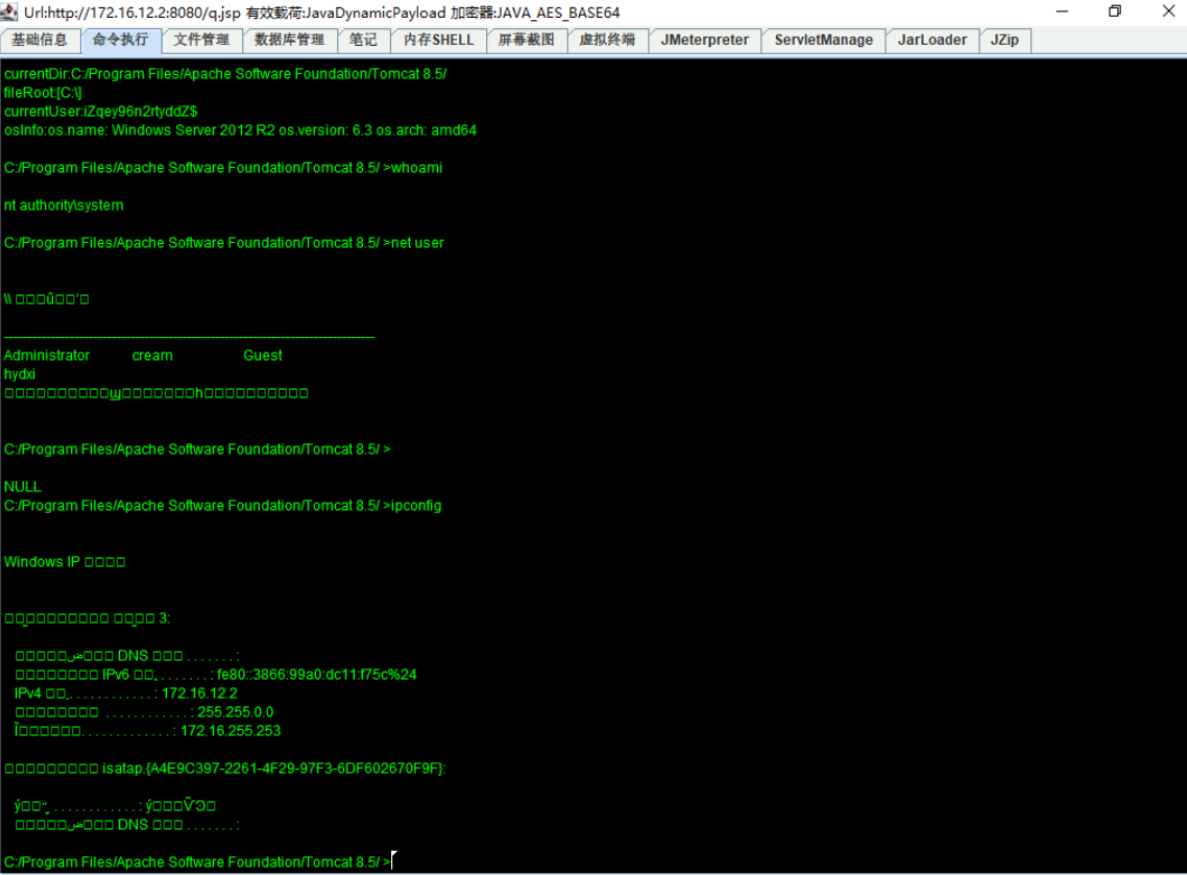
Task: Click the currentUser:iZqey96n2rtyddZ$ line
Action: pos(101,111)
